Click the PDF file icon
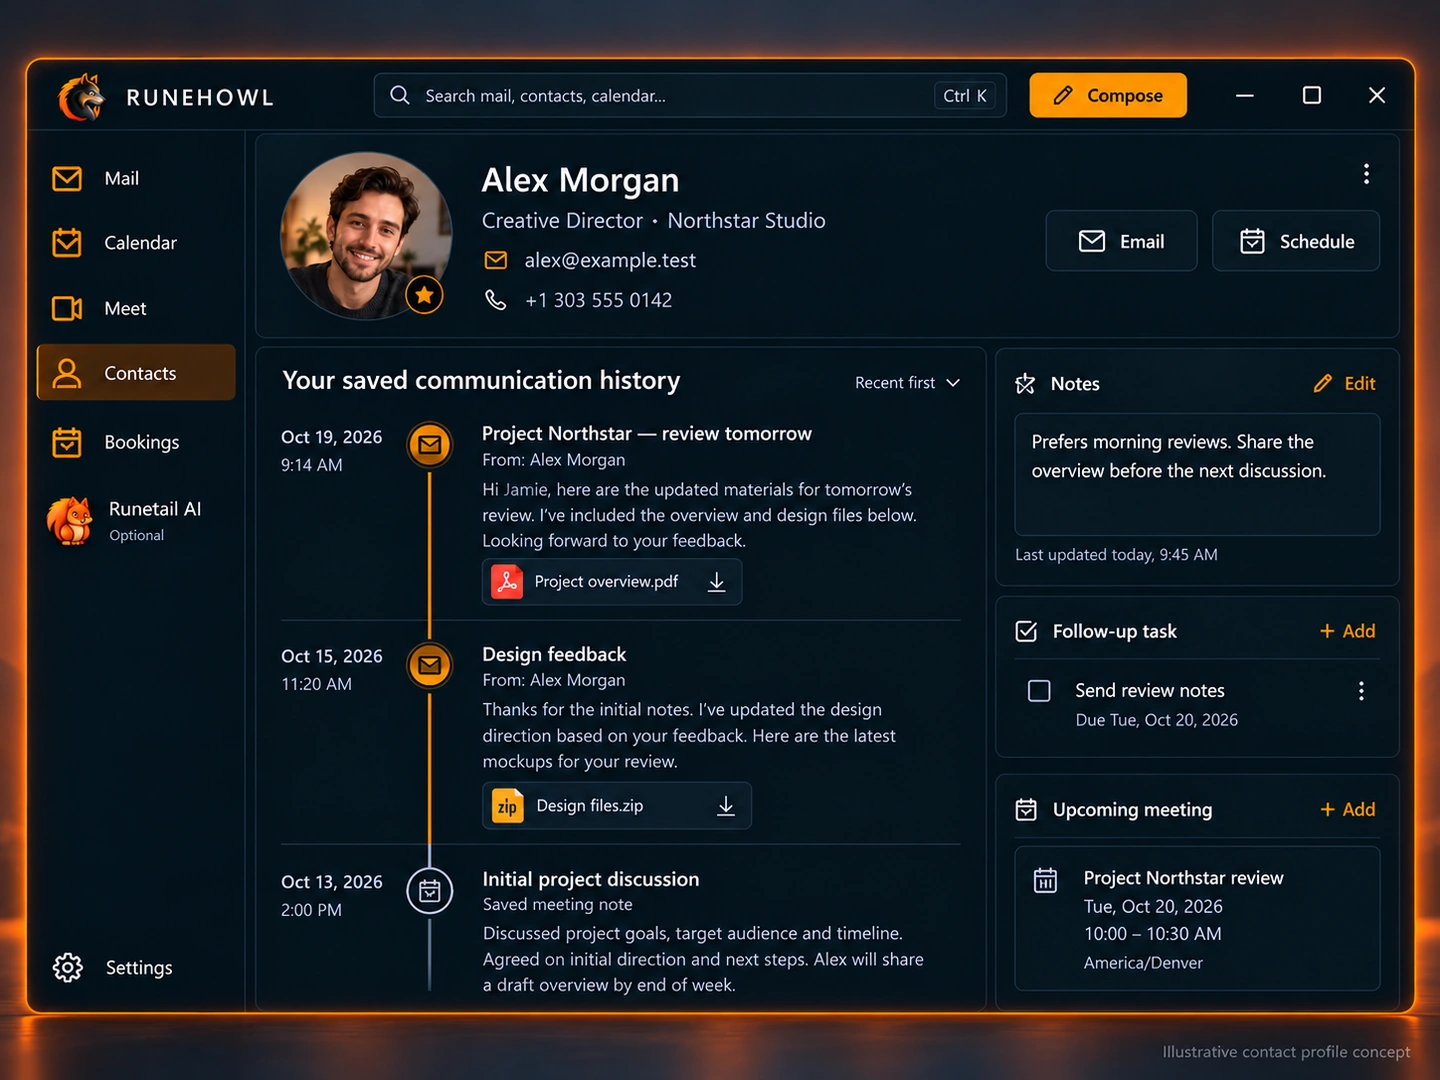1440x1080 pixels. click(507, 582)
